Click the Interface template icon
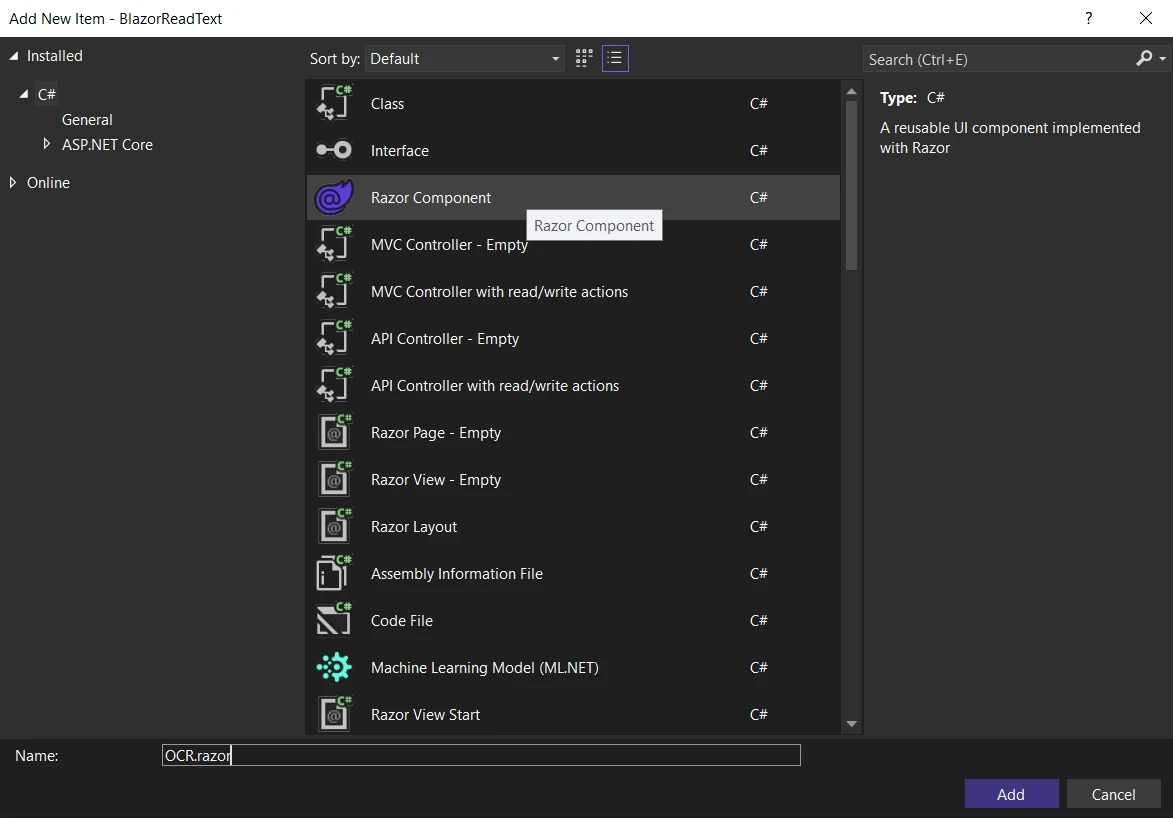The width and height of the screenshot is (1173, 818). click(x=334, y=150)
